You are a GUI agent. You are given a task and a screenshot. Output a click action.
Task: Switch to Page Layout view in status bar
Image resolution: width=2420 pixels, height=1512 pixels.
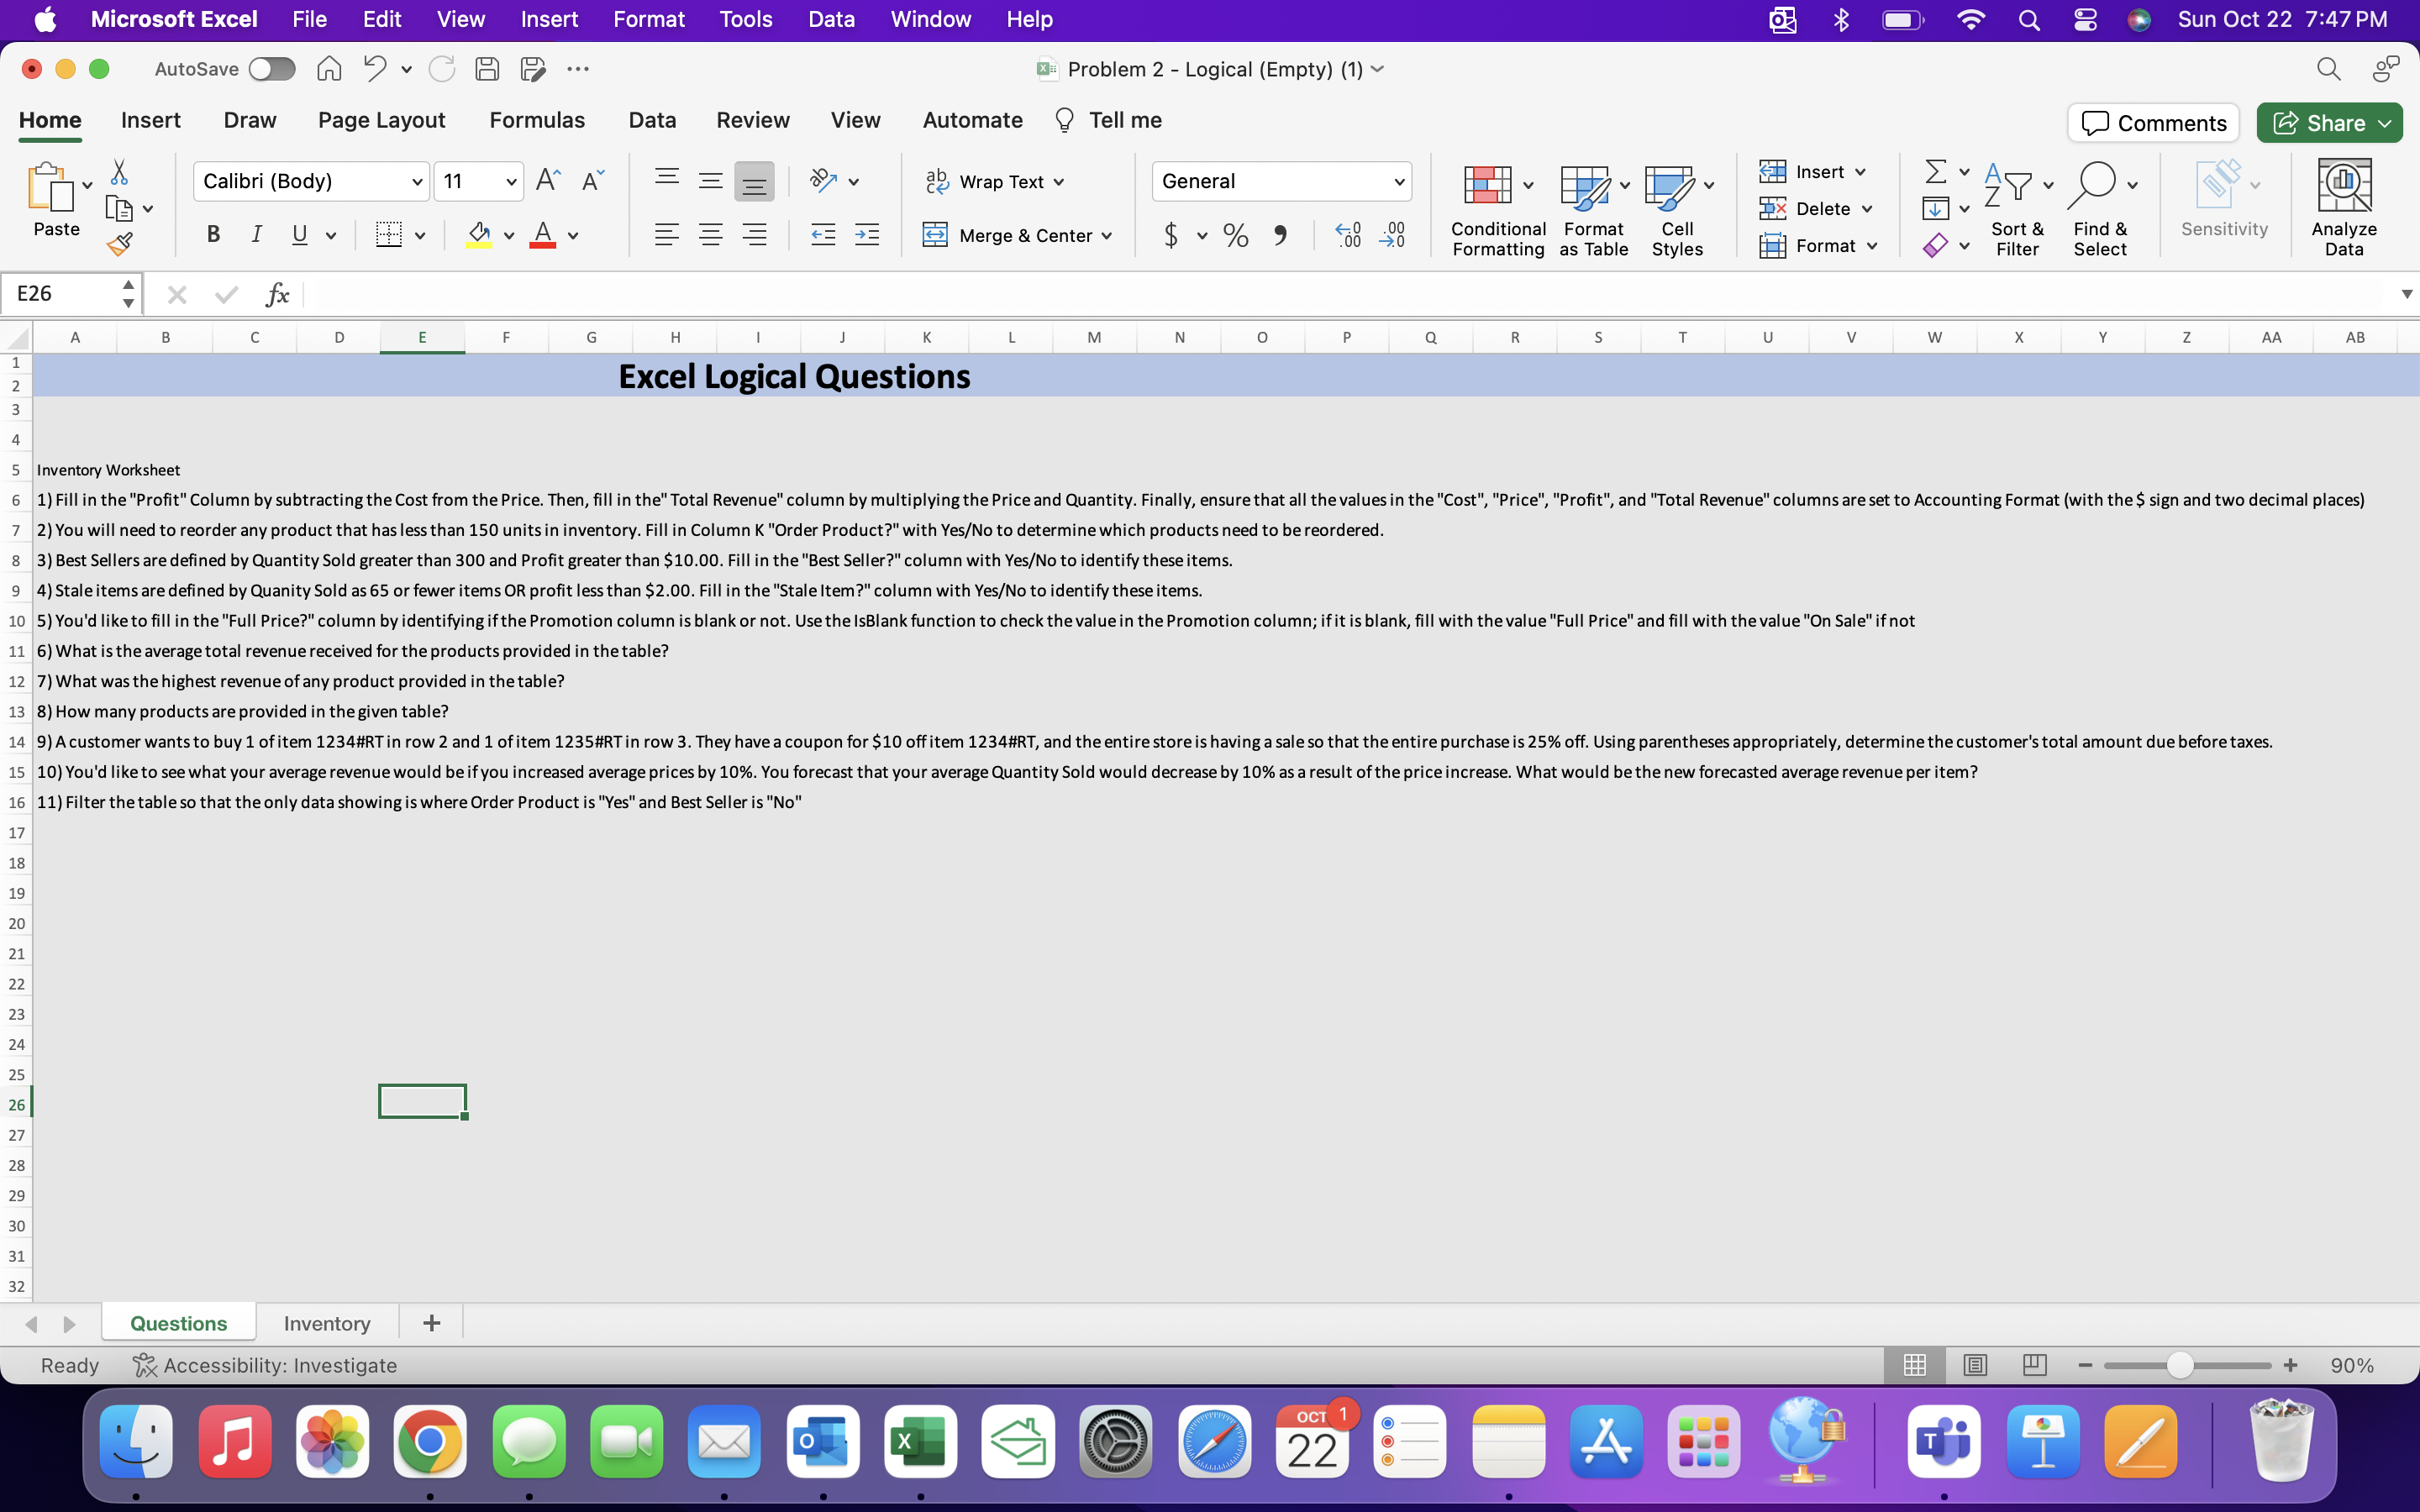point(1975,1365)
